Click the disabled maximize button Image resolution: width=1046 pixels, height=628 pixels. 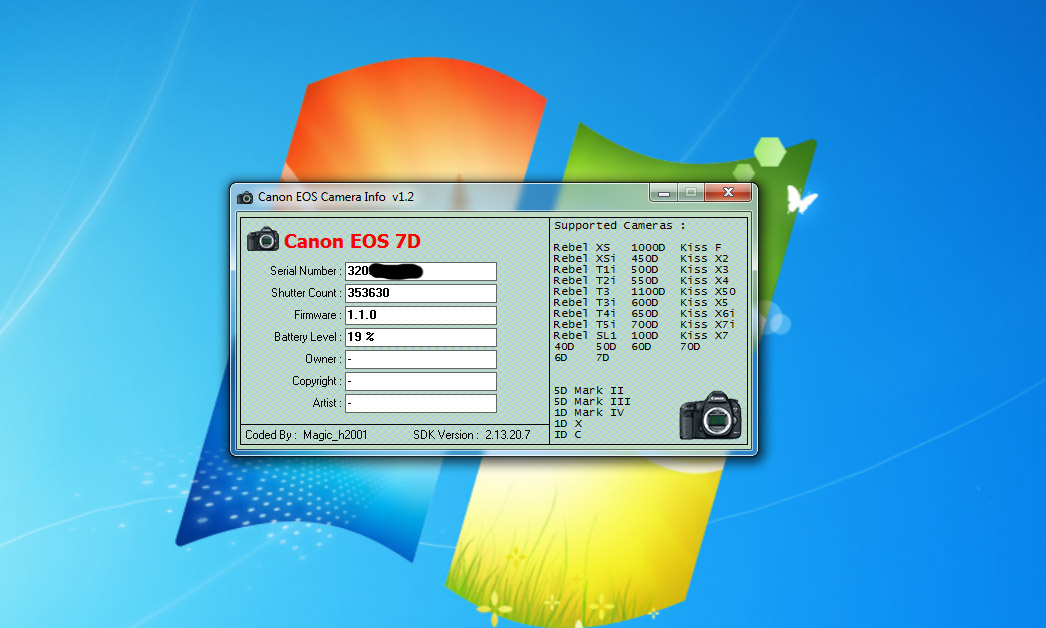click(x=690, y=192)
